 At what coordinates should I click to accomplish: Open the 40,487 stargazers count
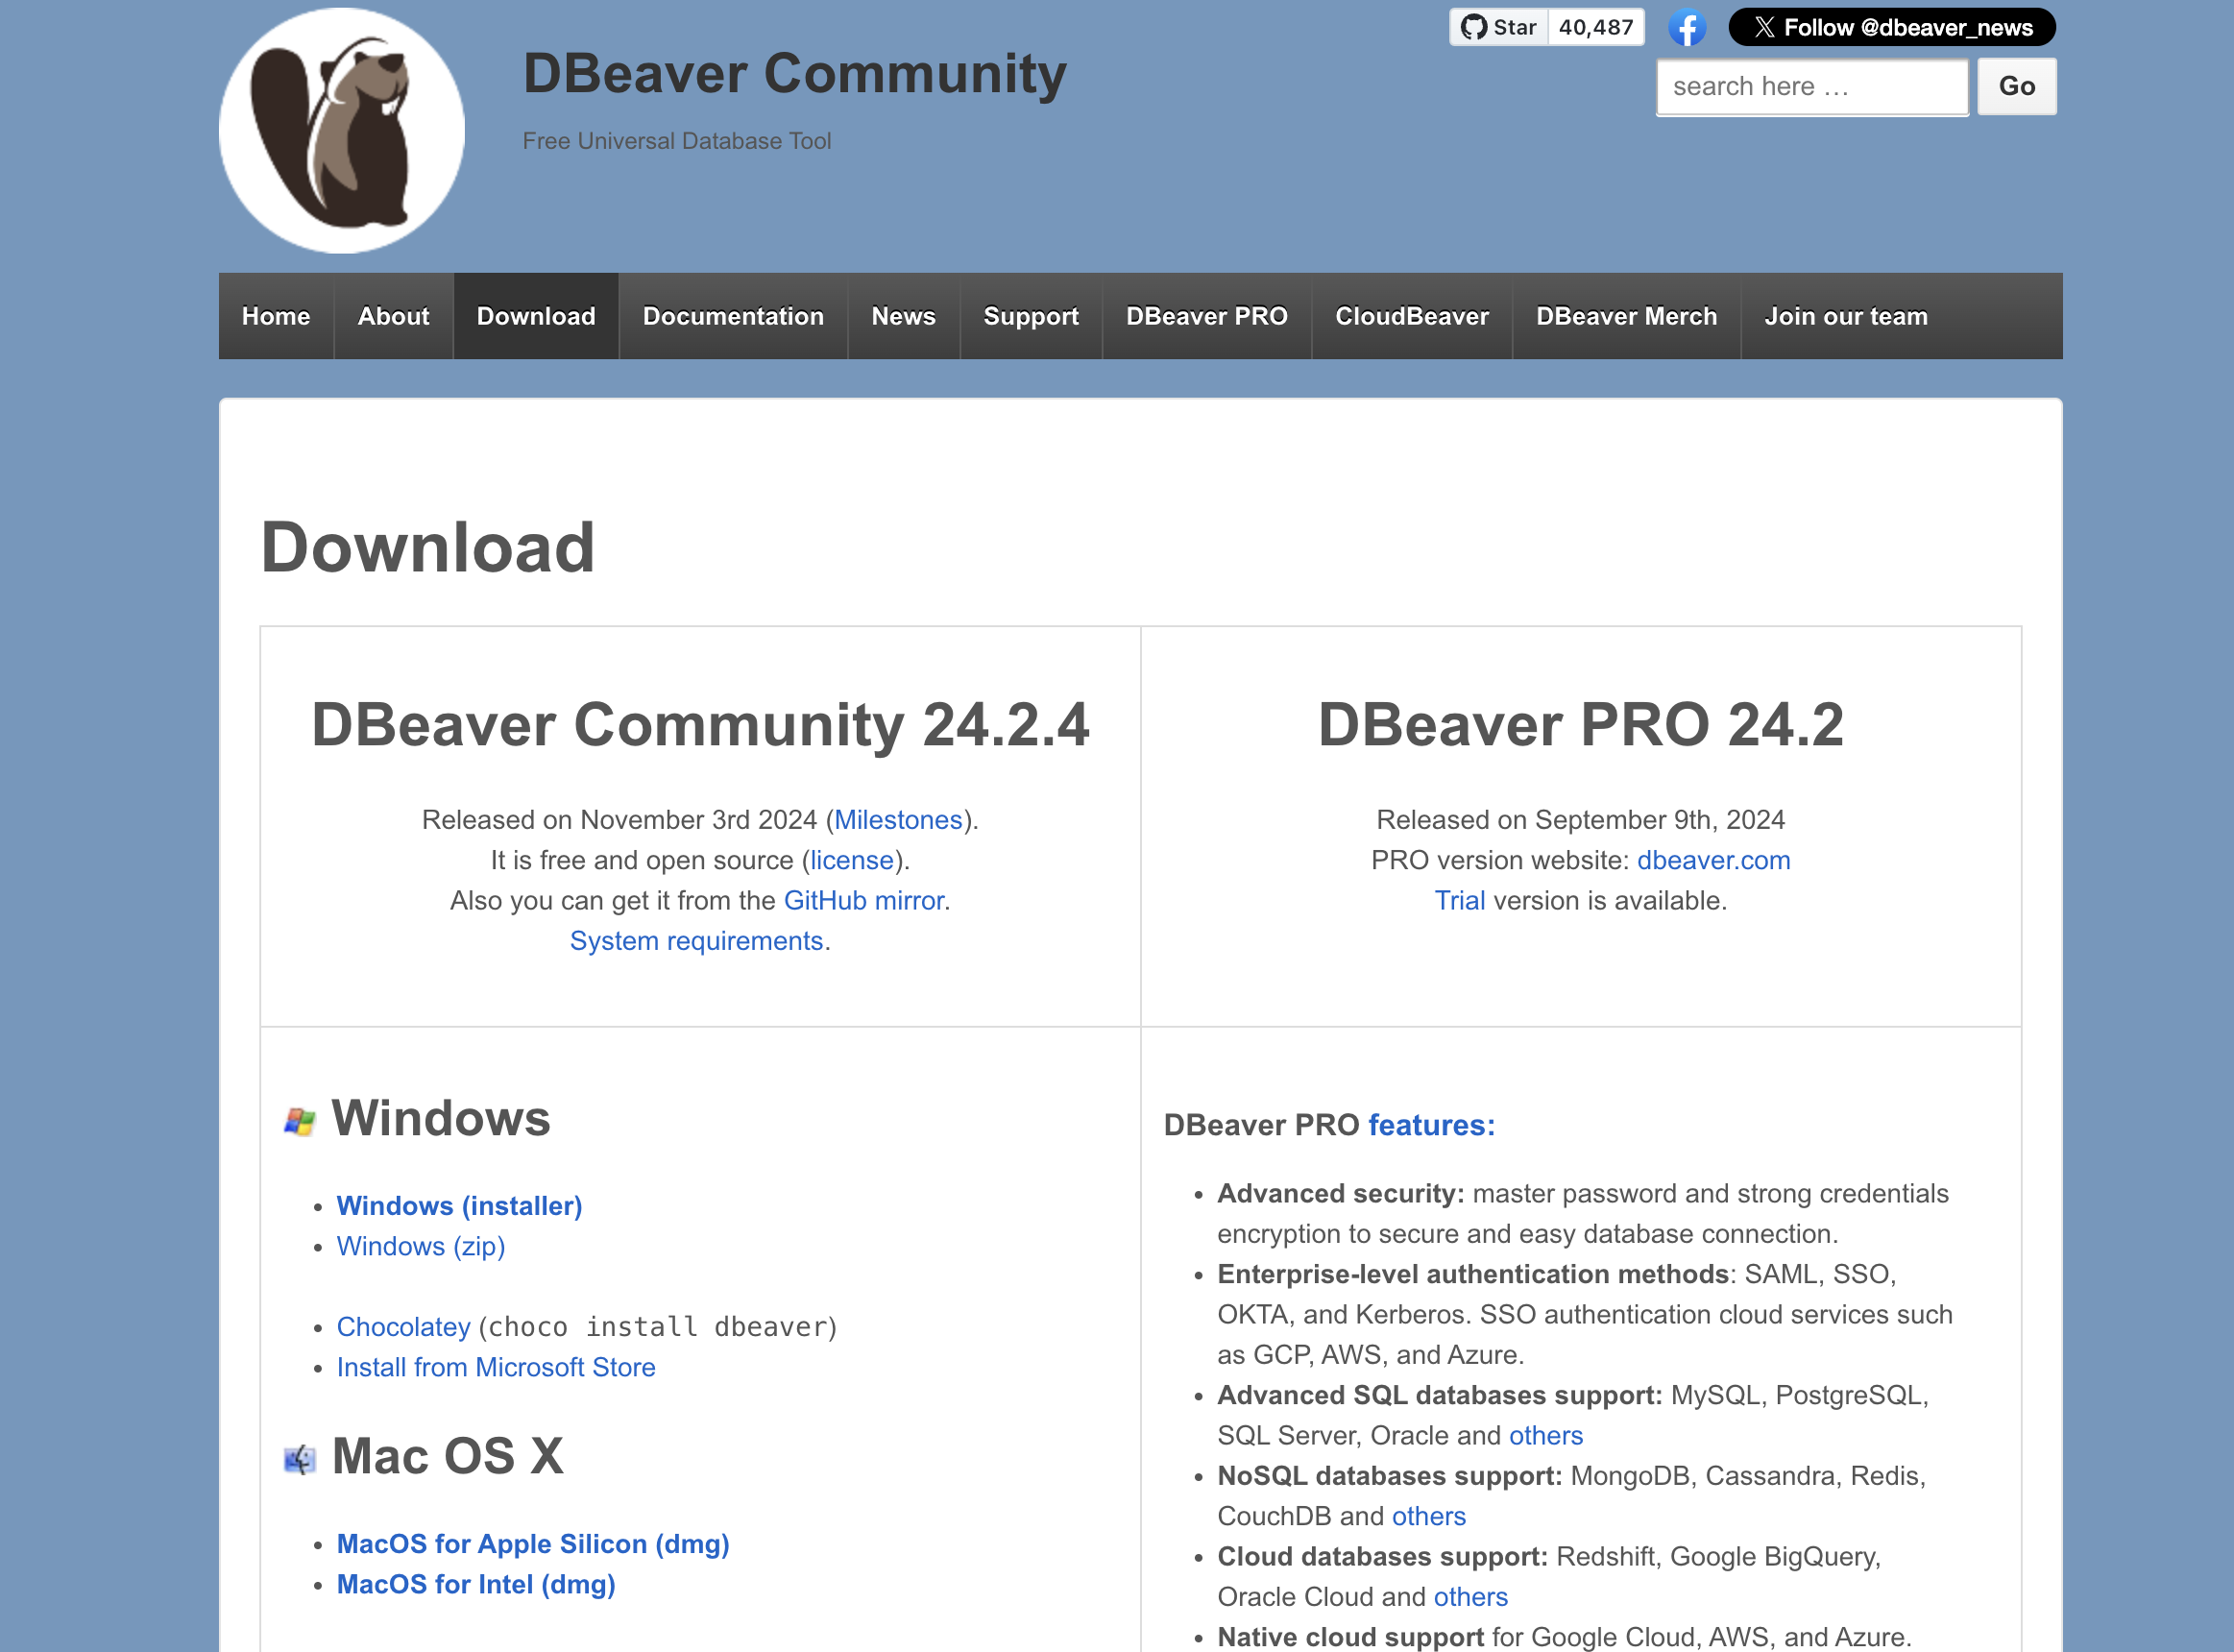coord(1595,27)
